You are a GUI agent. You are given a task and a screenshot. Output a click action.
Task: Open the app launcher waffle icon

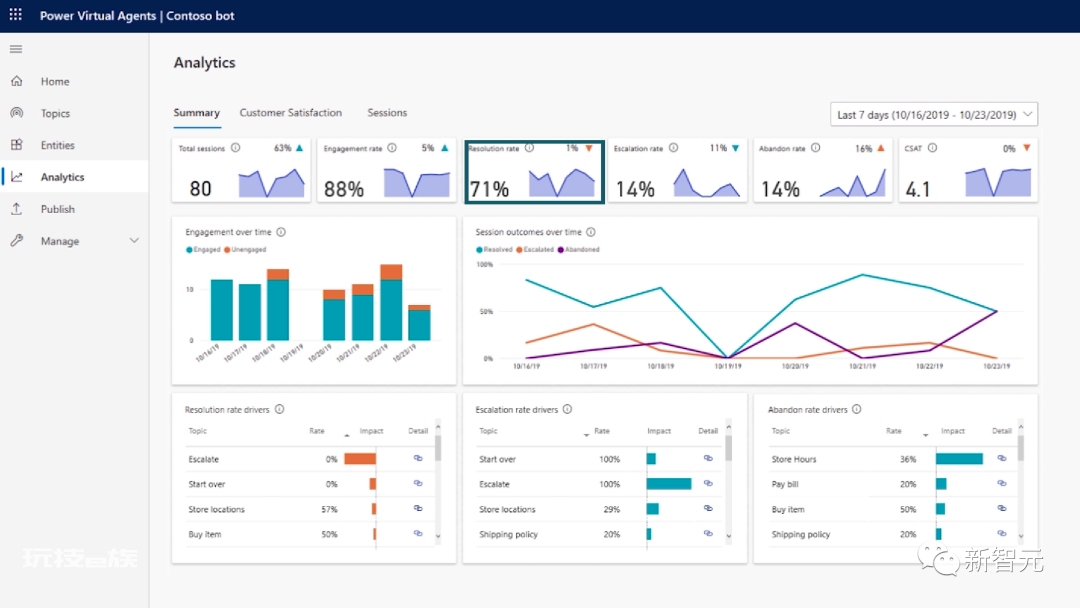15,14
